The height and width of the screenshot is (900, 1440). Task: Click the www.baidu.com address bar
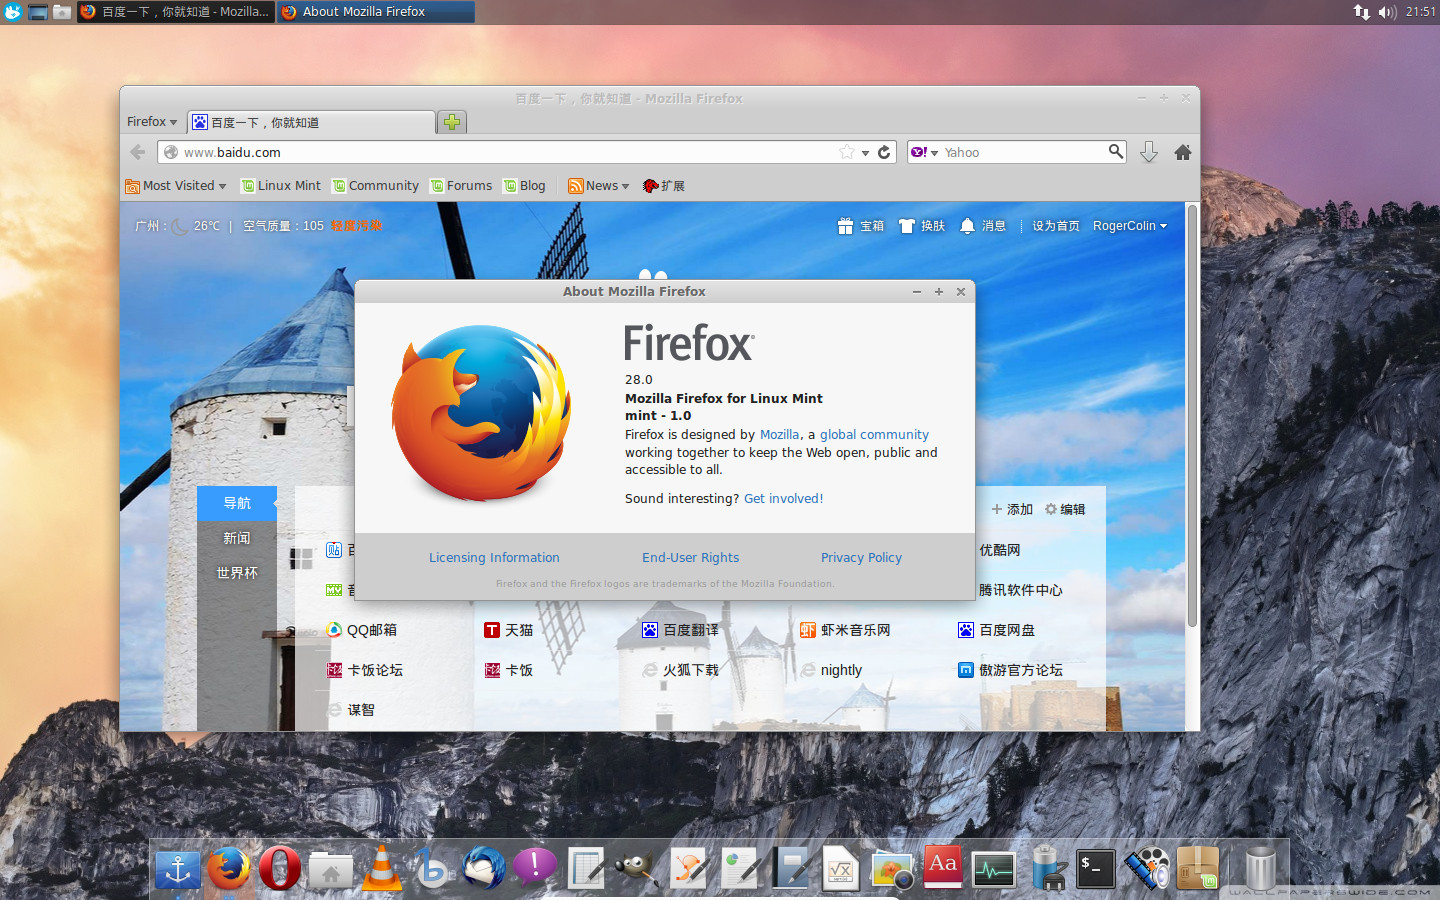coord(526,152)
